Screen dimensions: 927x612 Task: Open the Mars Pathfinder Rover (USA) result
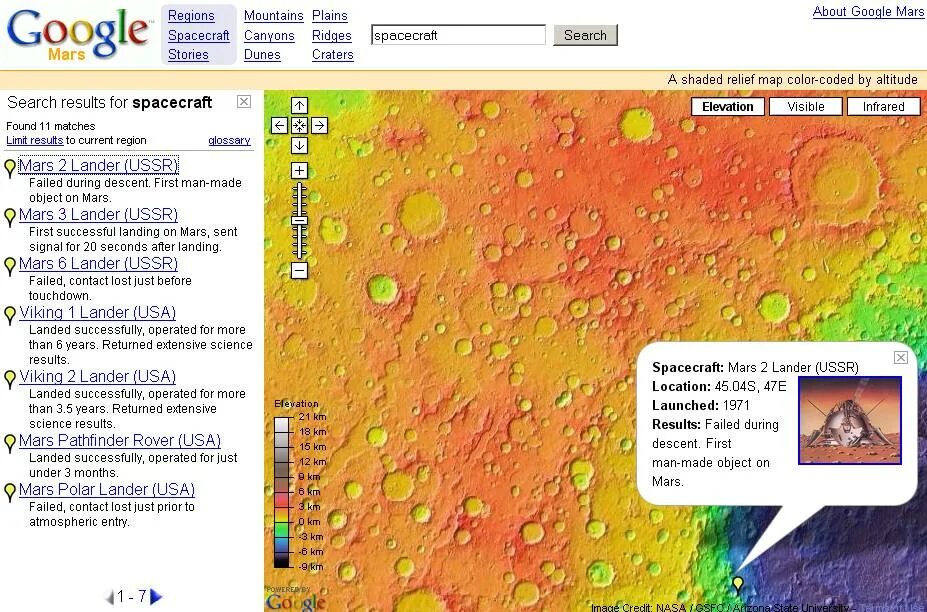[x=120, y=440]
